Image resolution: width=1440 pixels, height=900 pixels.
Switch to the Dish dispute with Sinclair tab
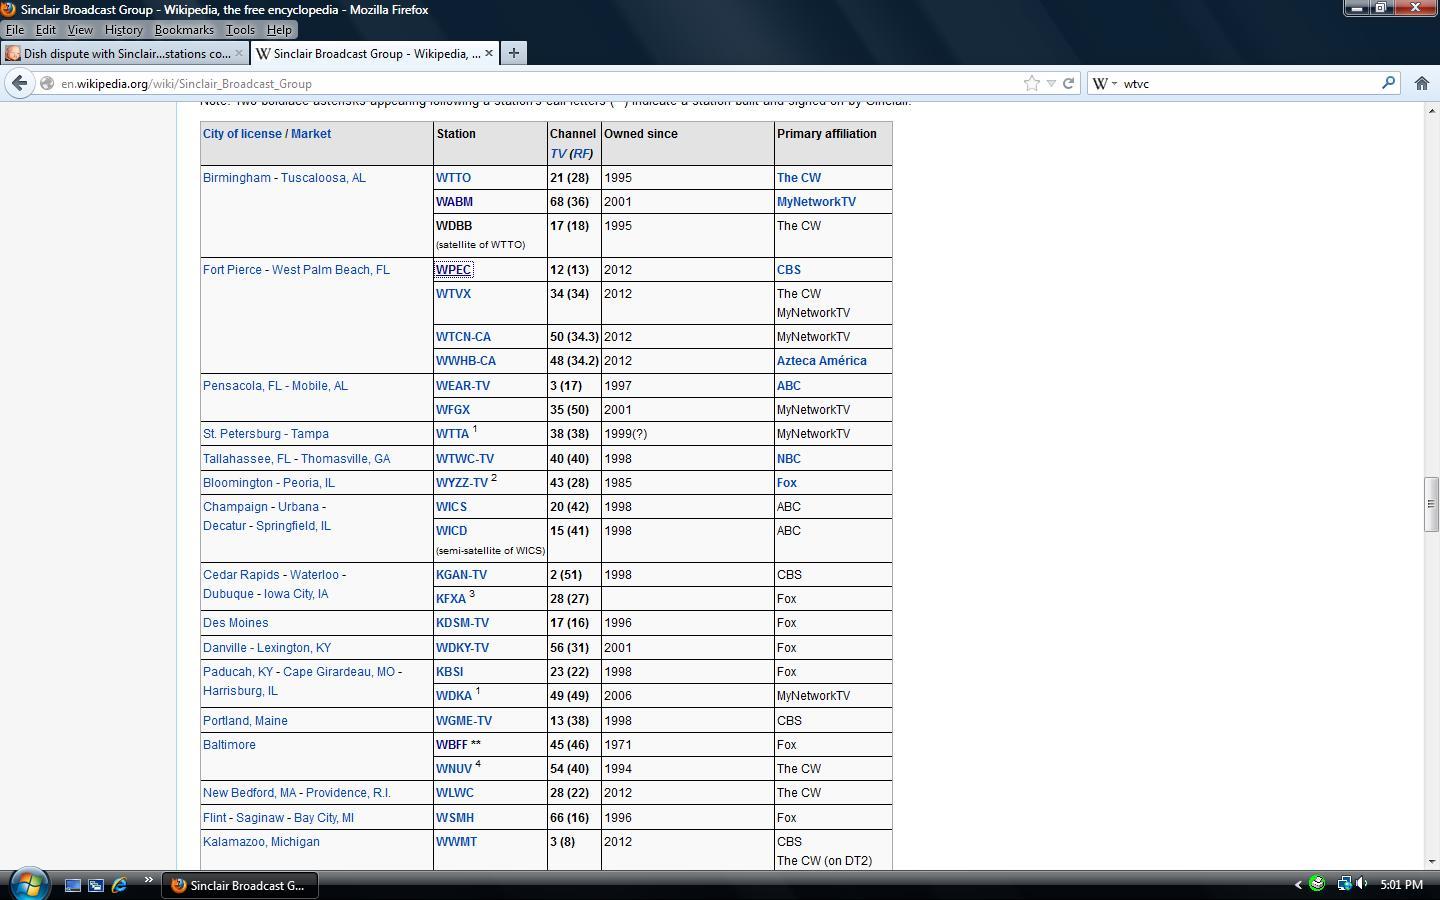point(124,54)
